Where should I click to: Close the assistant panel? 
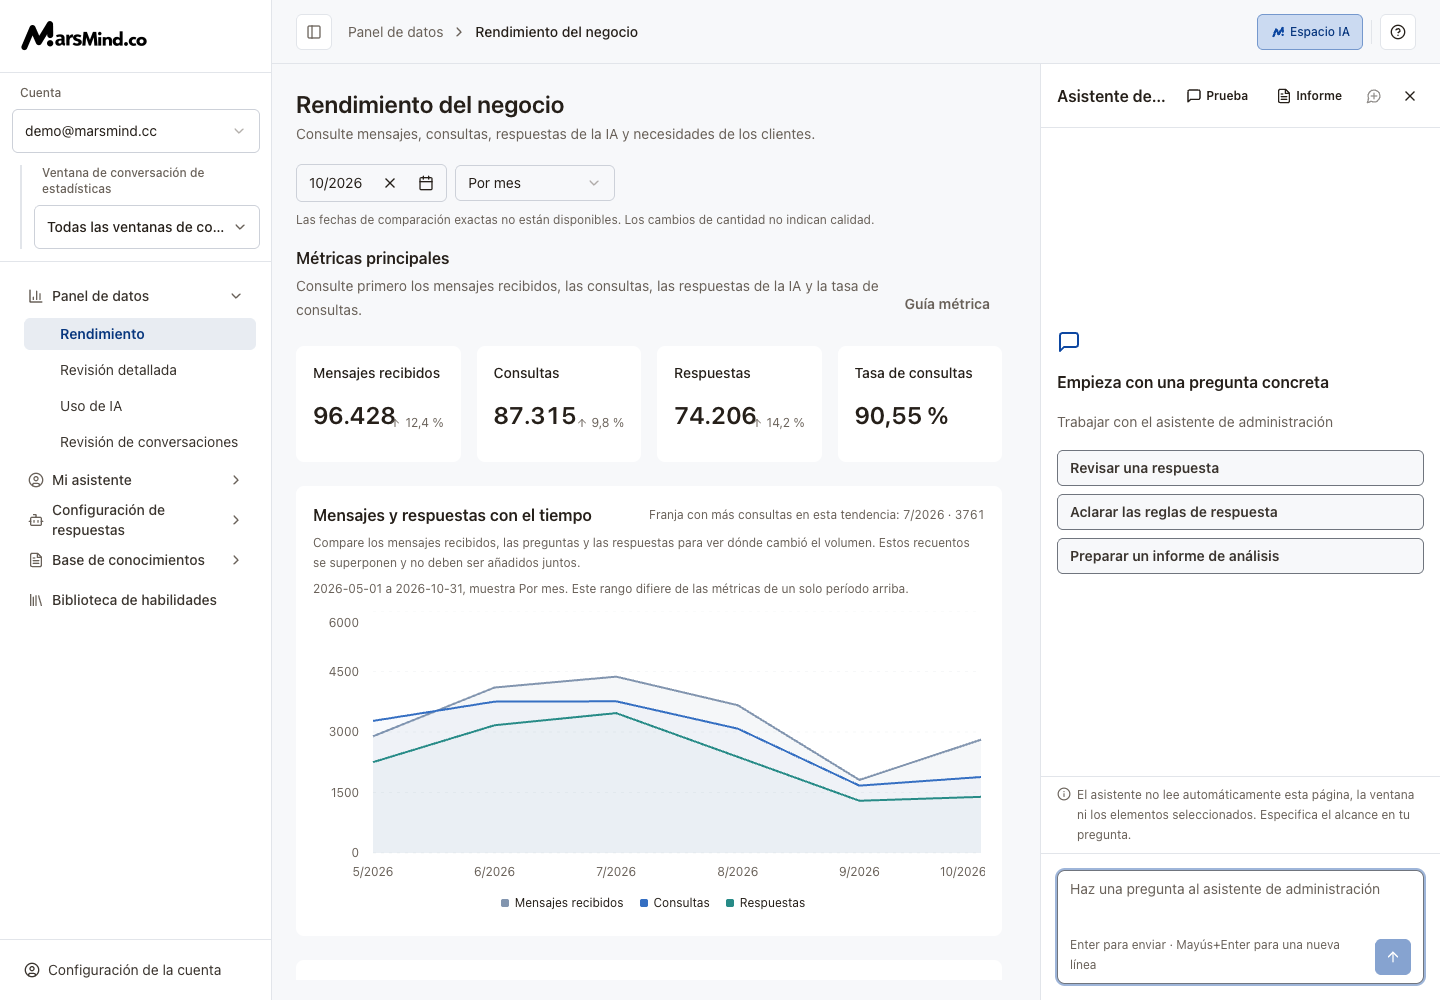pos(1410,96)
